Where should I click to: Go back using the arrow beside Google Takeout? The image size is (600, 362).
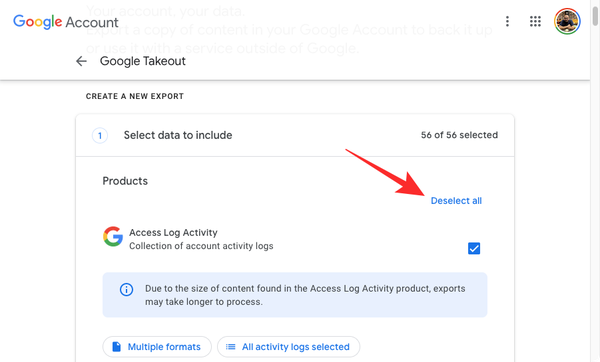(x=81, y=61)
